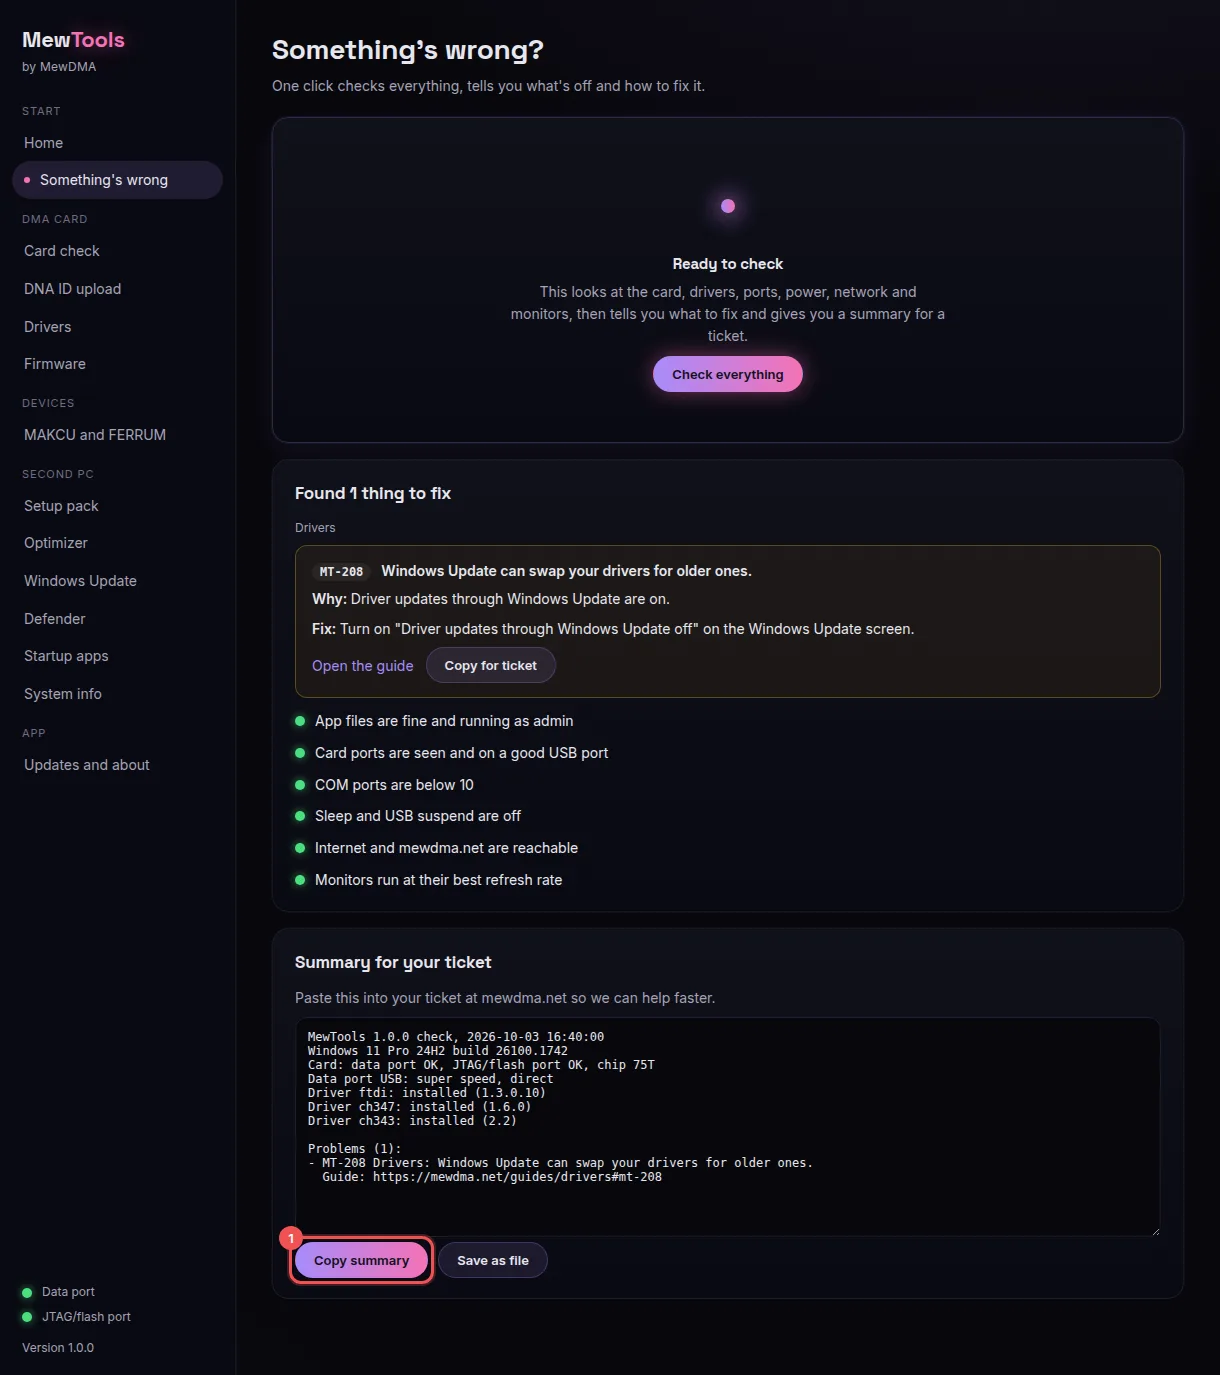
Task: Click 'Windows Update can swap your drivers' title
Action: [566, 571]
